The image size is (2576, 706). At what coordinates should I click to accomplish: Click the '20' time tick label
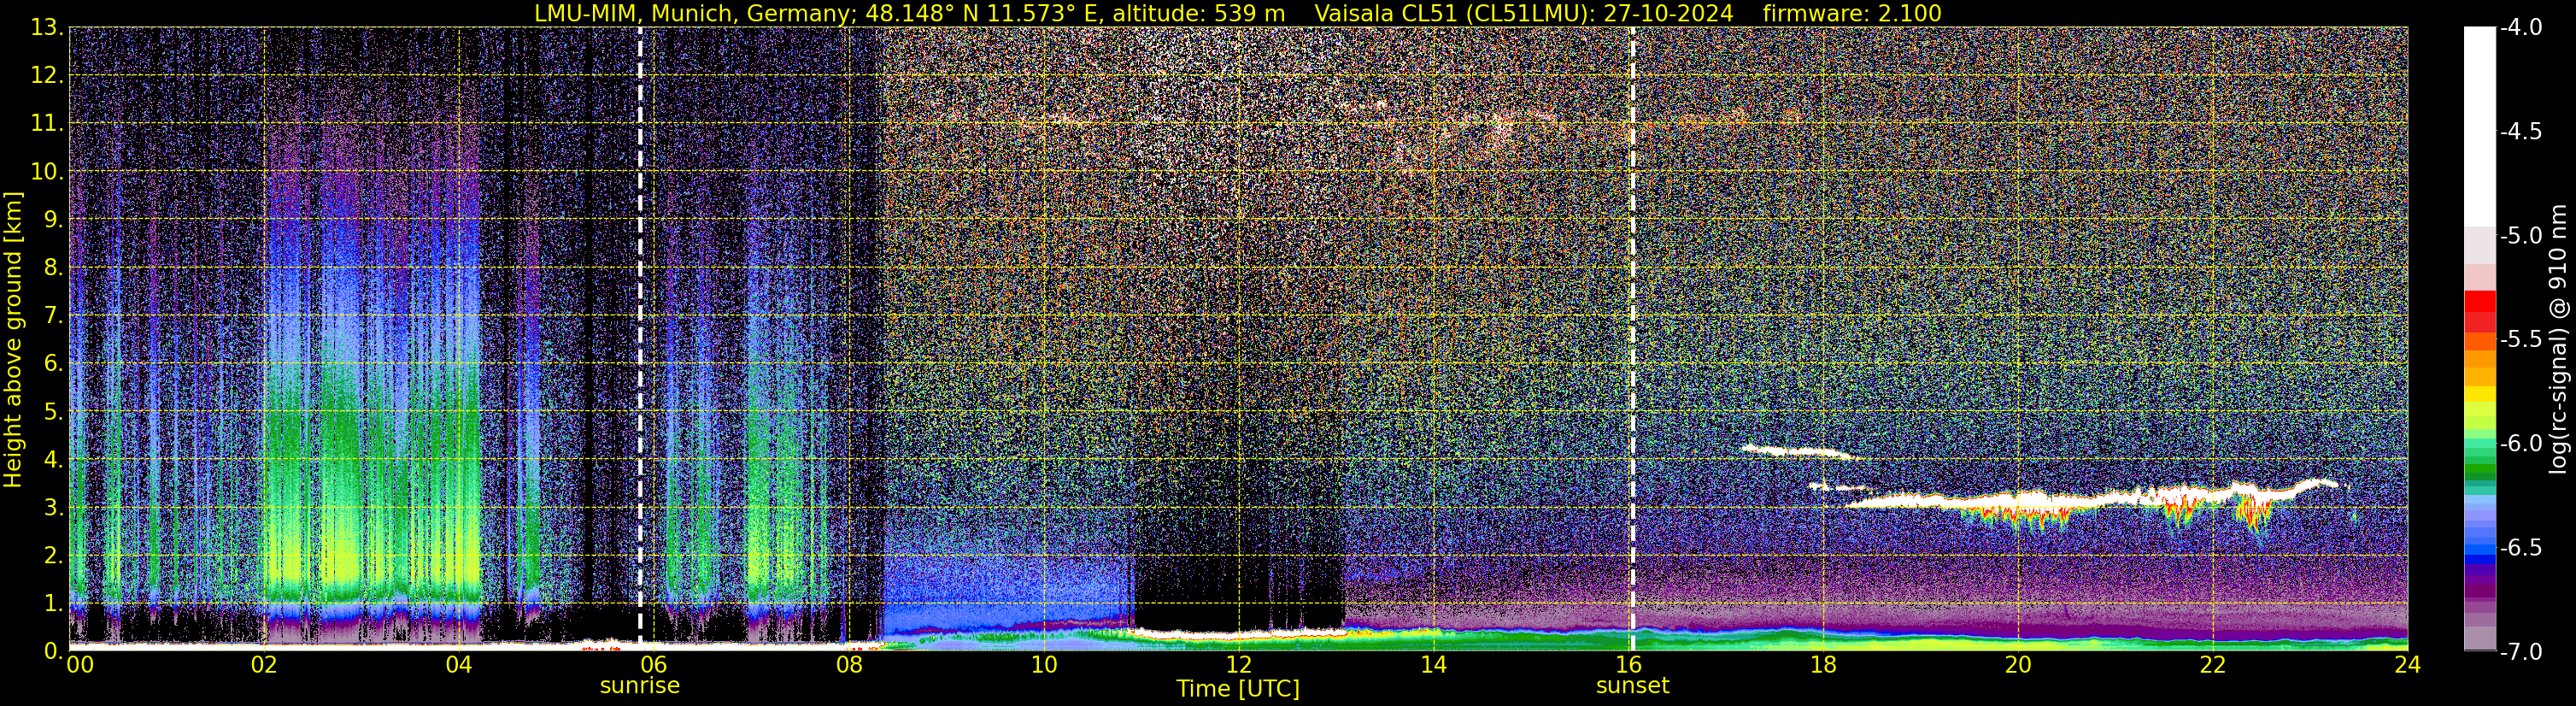[x=2018, y=665]
